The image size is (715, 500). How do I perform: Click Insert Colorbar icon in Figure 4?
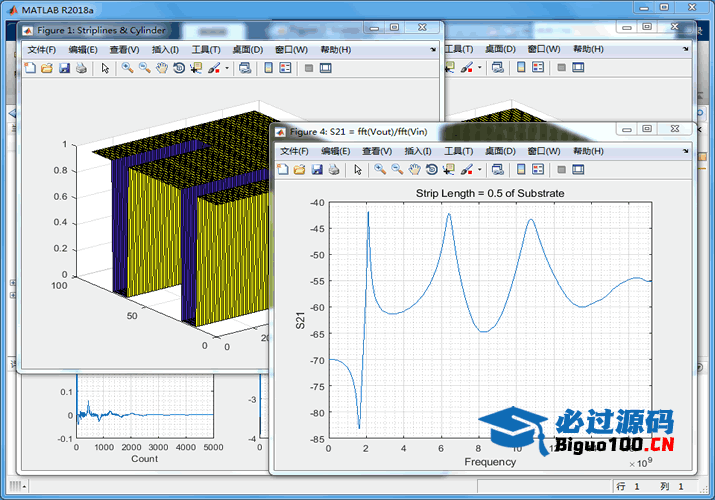521,170
